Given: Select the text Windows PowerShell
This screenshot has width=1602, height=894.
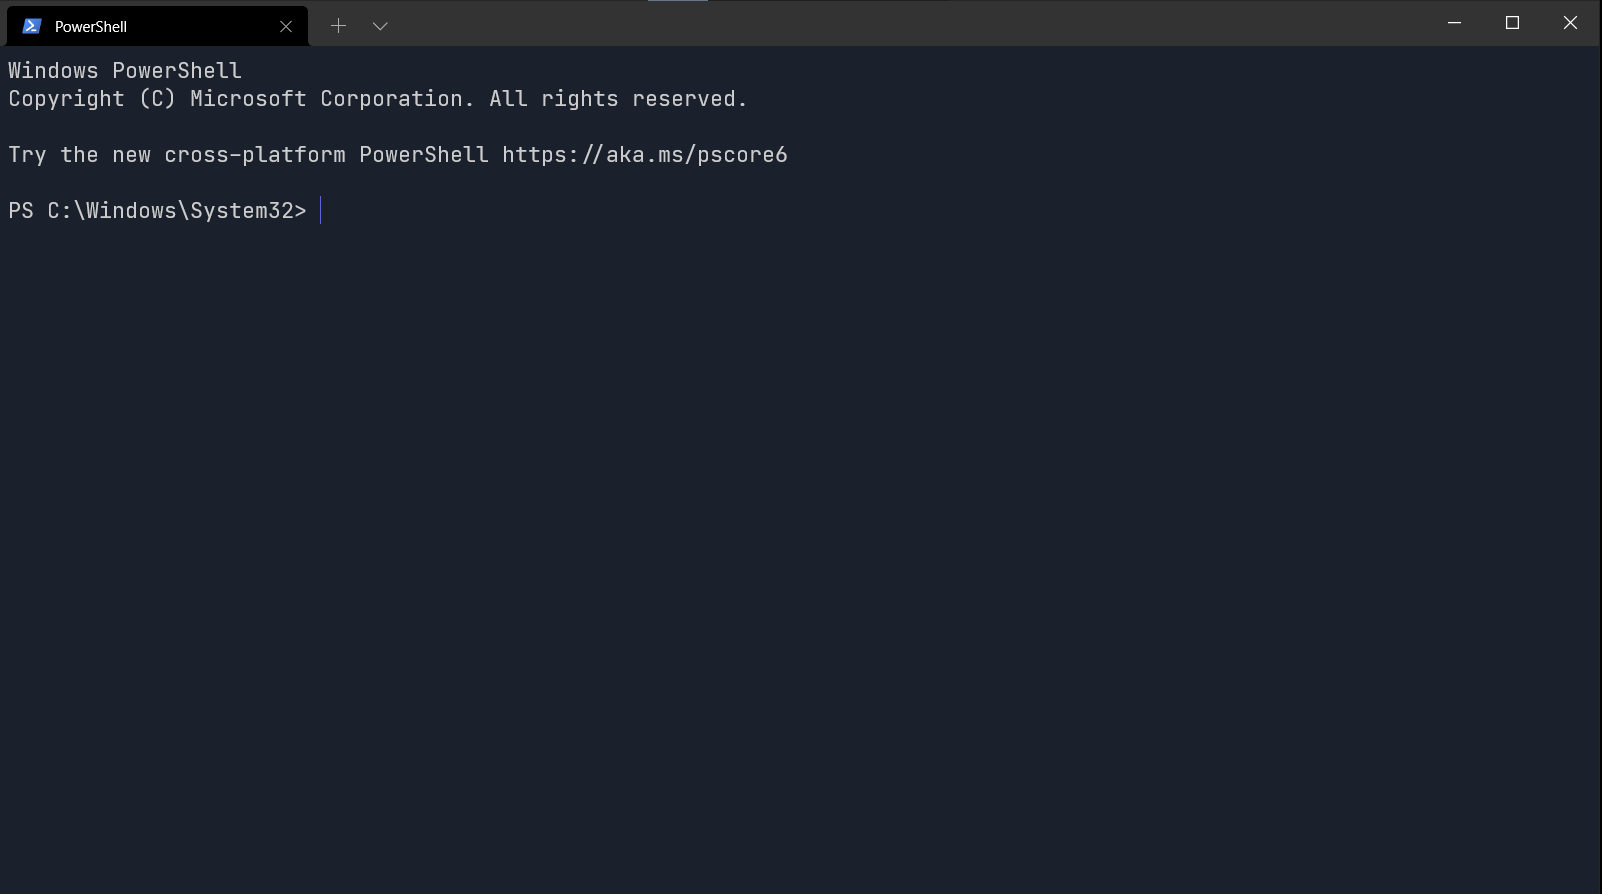Looking at the screenshot, I should coord(124,70).
